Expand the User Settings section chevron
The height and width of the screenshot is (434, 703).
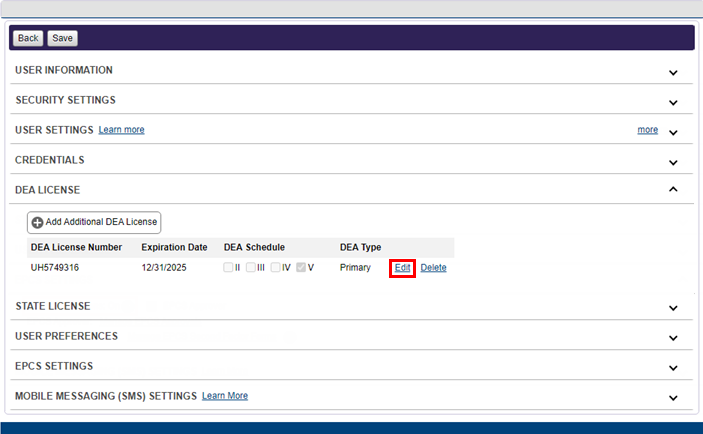click(x=673, y=132)
